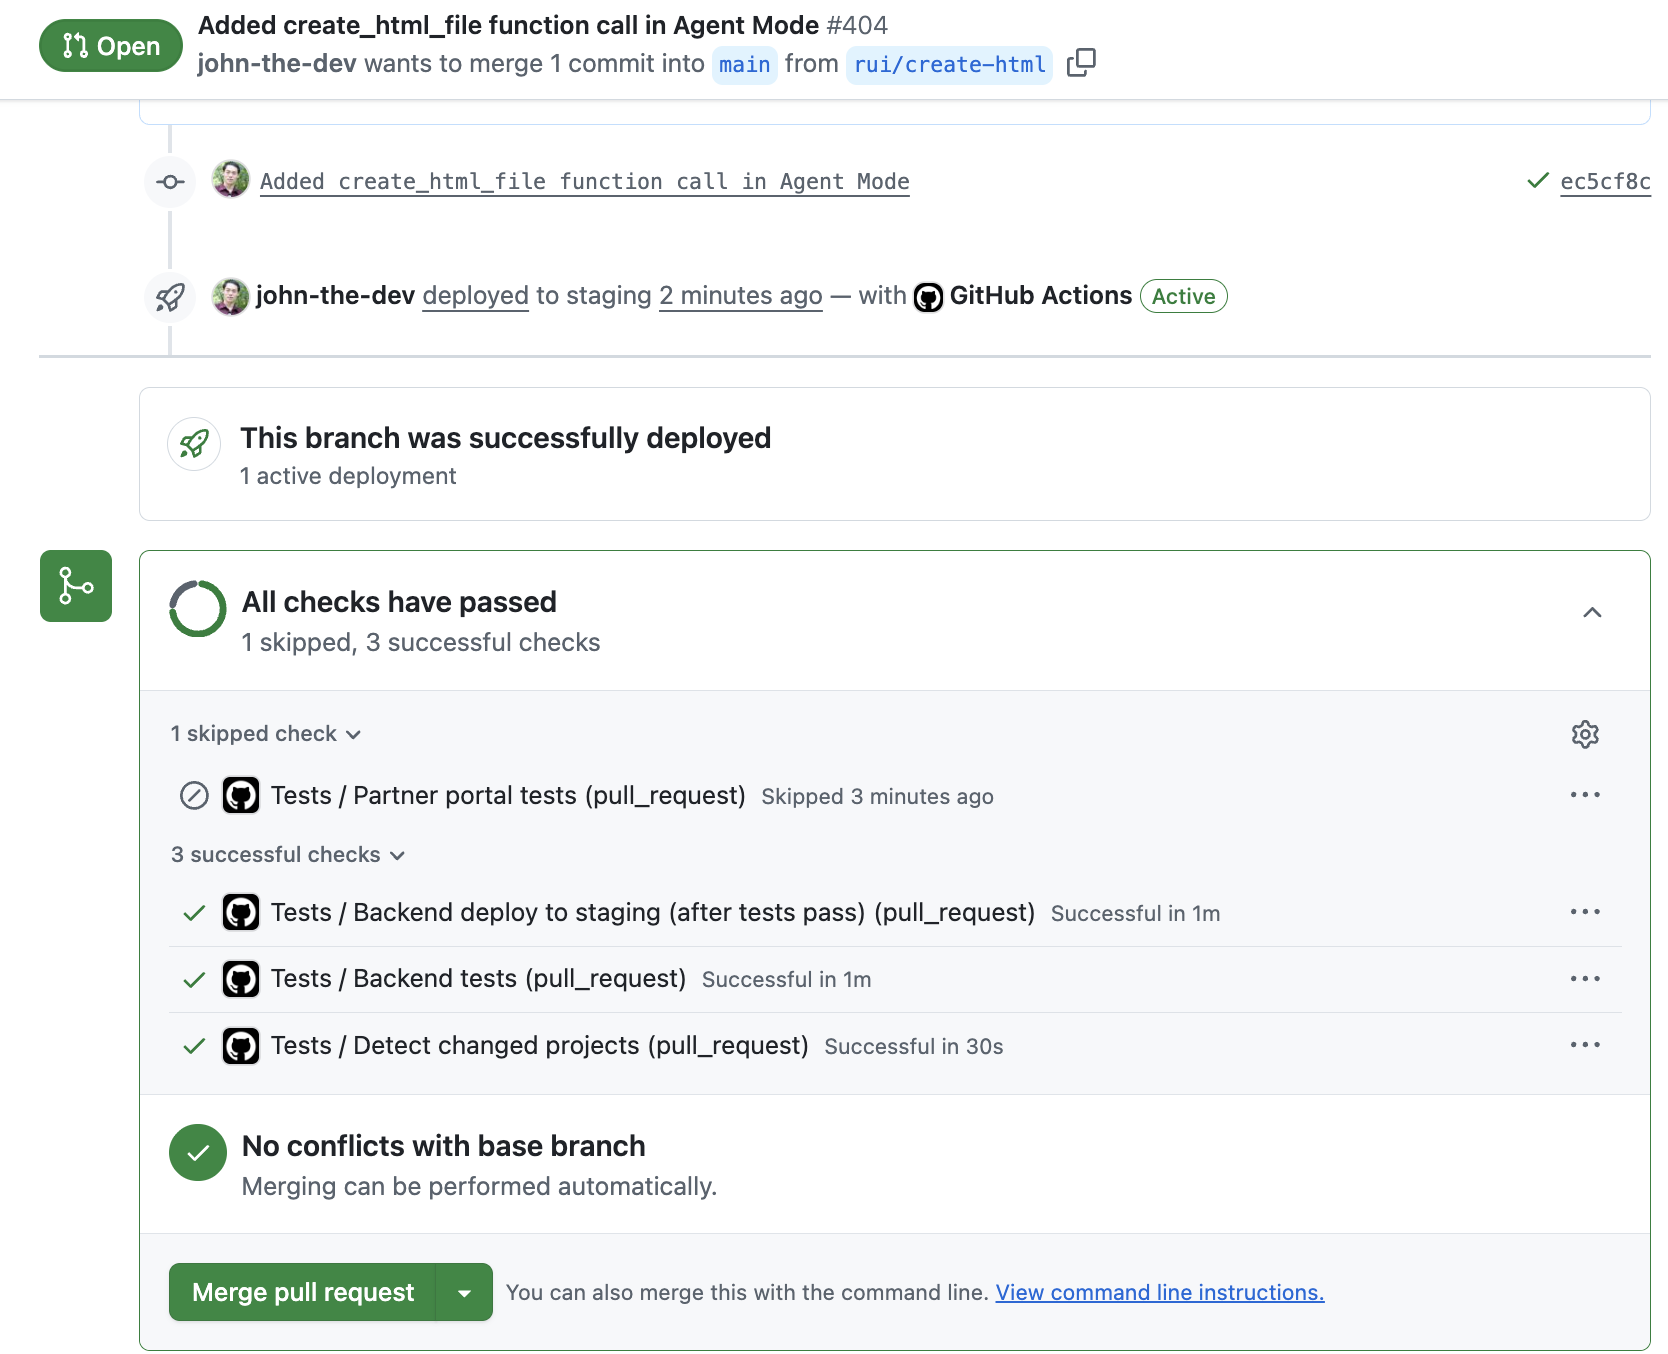Click the commit node icon in the timeline
This screenshot has height=1354, width=1668.
click(x=169, y=181)
